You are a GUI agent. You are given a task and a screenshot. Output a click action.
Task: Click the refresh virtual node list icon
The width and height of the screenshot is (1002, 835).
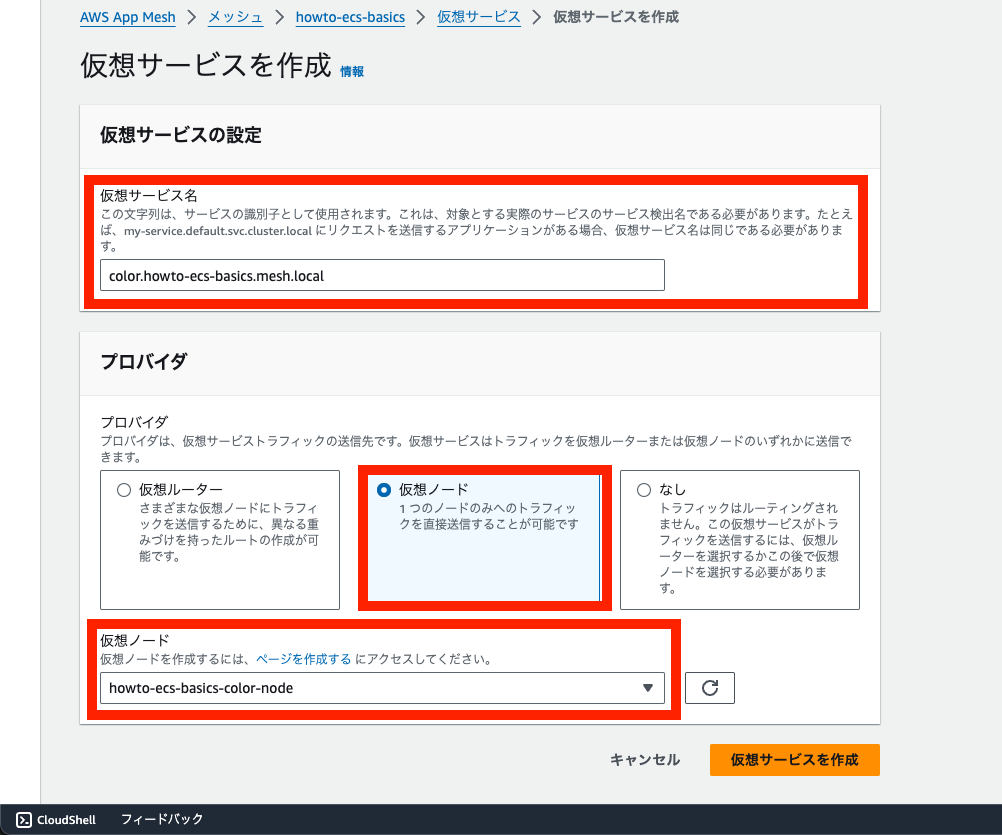tap(709, 688)
